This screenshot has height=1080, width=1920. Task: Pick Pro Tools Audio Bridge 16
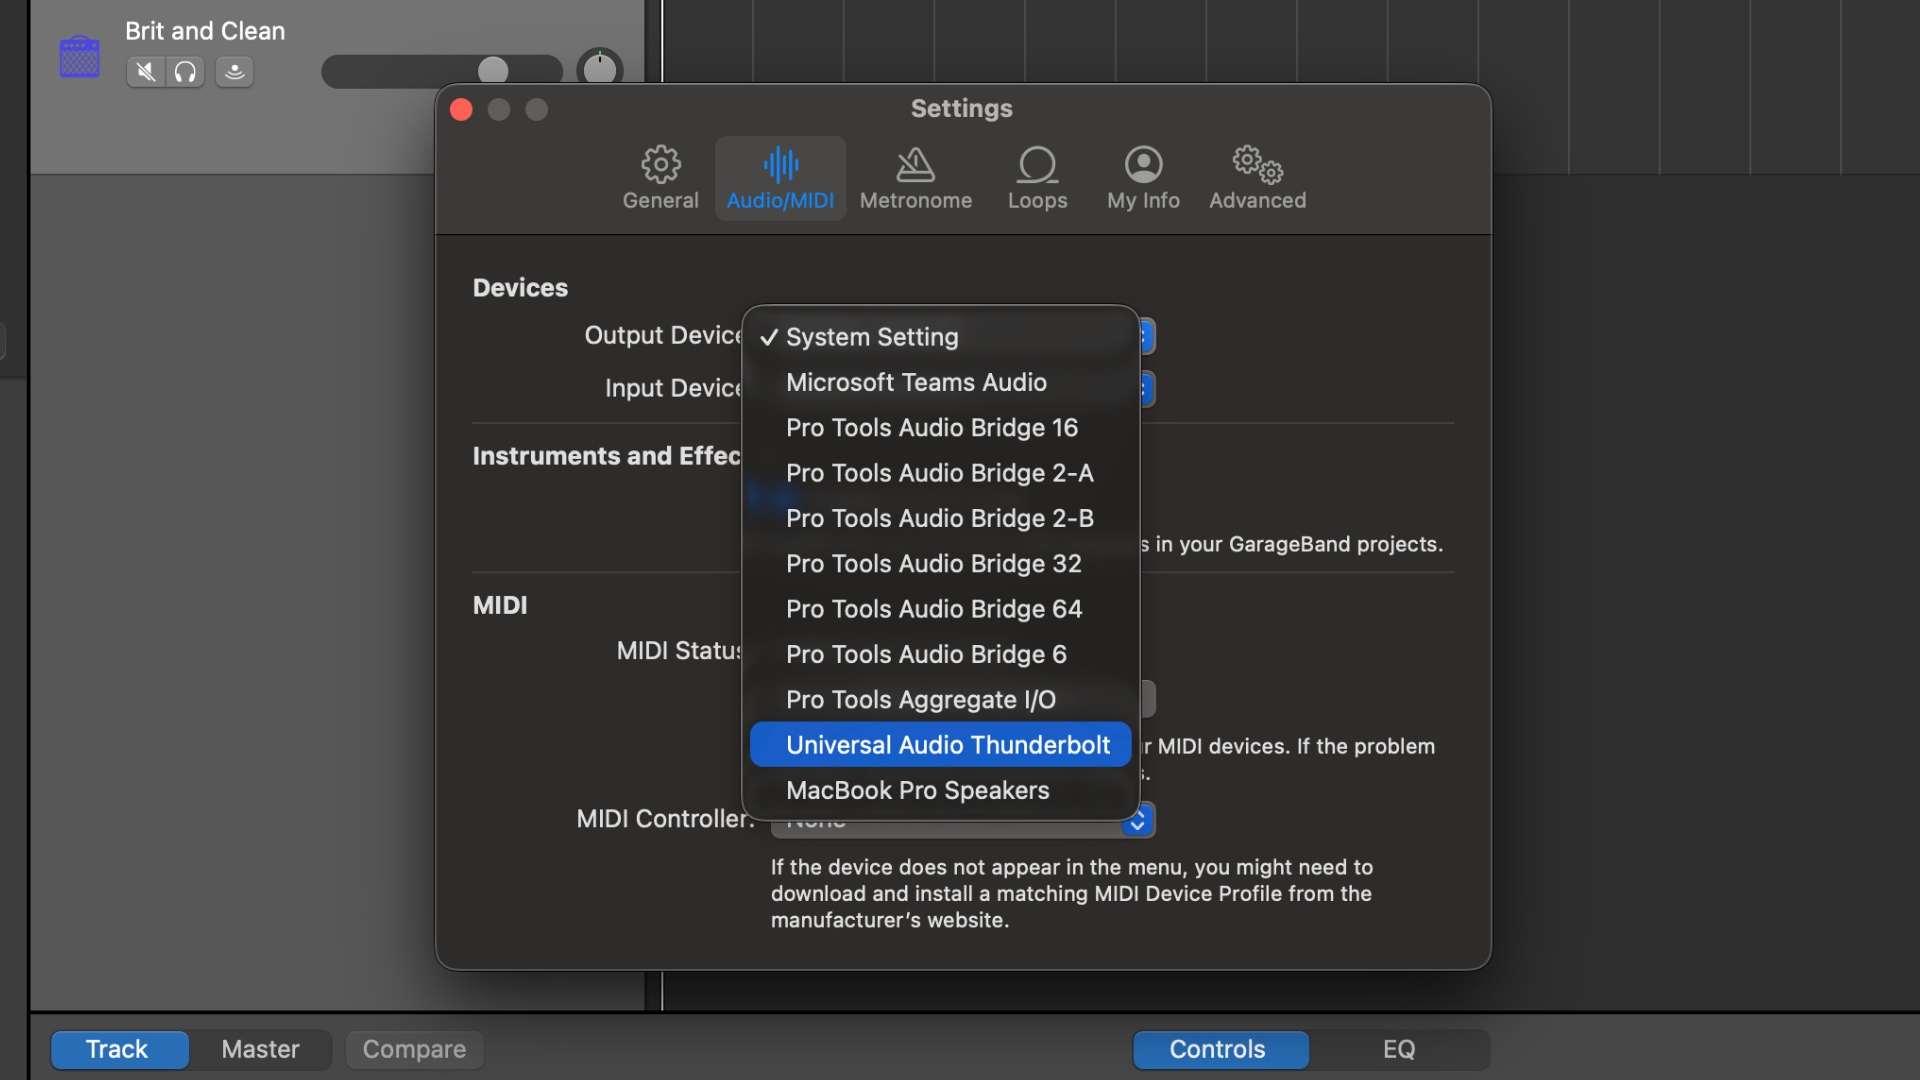tap(940, 428)
